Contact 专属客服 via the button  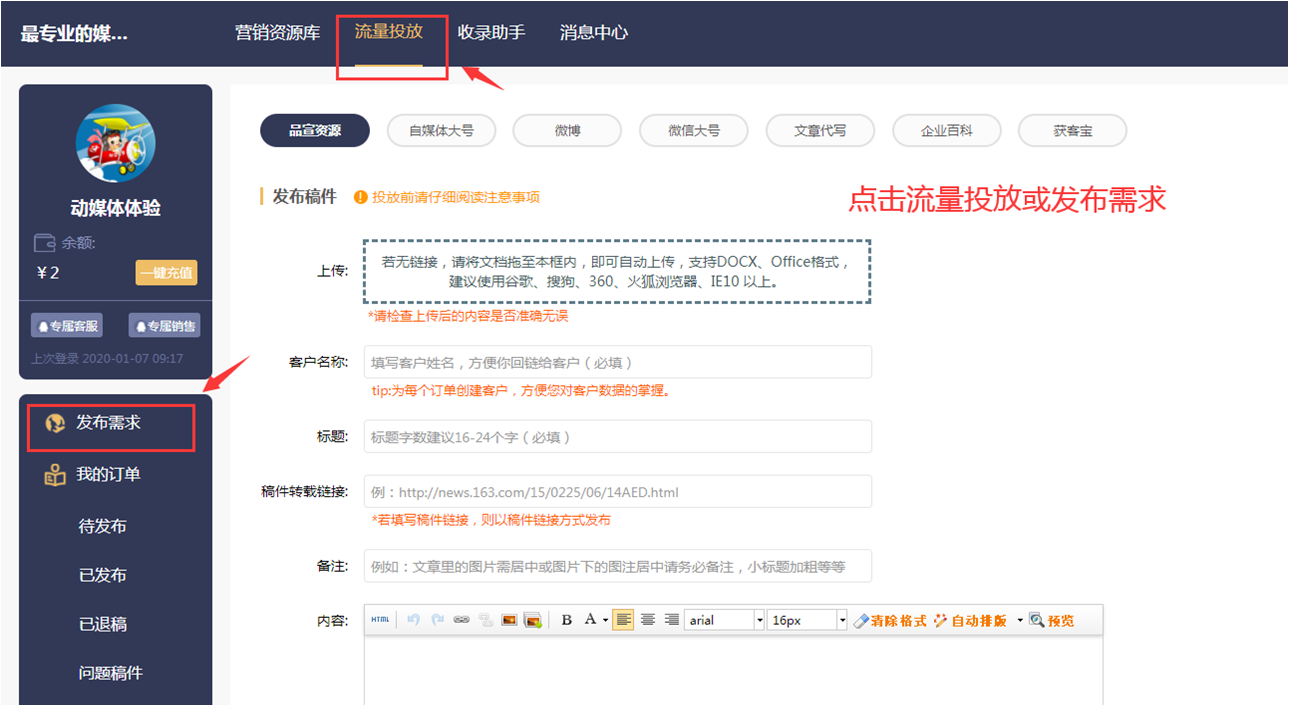coord(66,326)
